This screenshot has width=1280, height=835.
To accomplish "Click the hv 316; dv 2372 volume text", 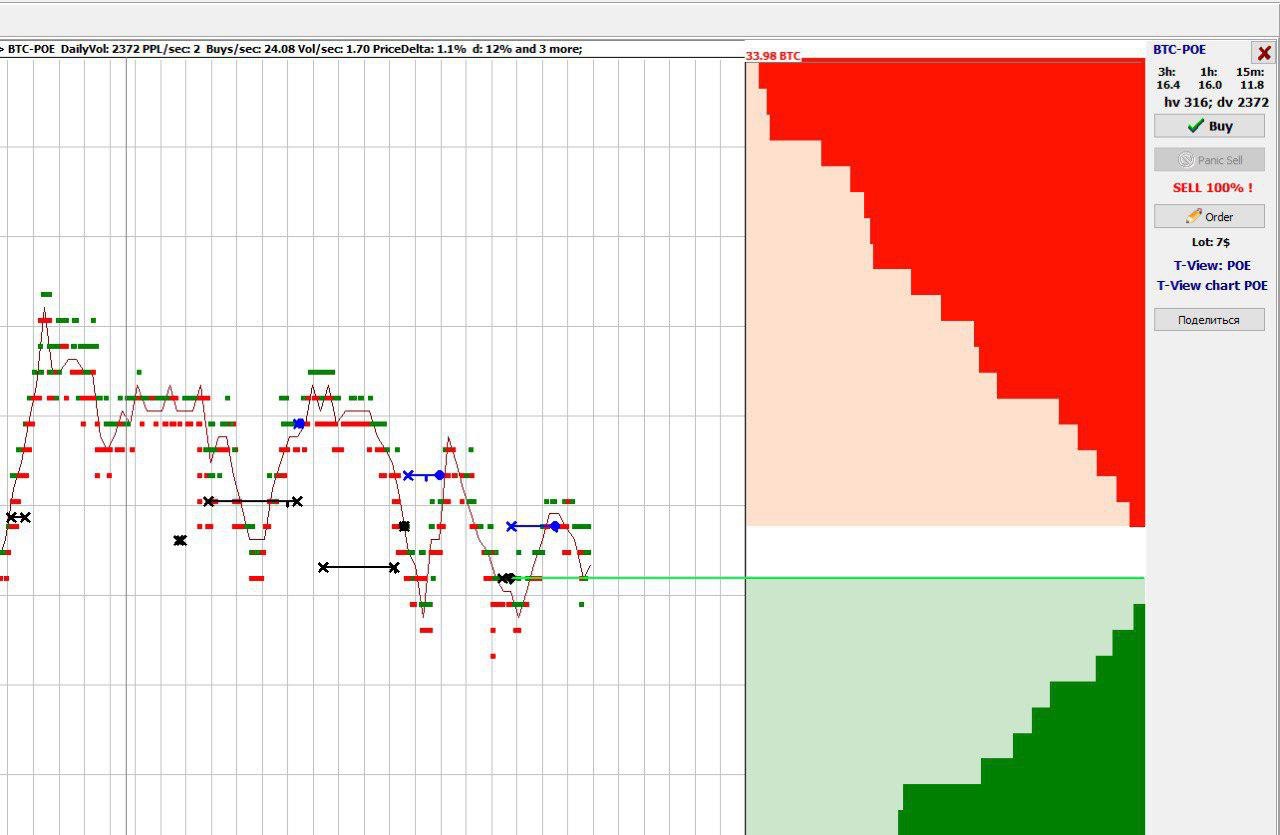I will [1216, 102].
